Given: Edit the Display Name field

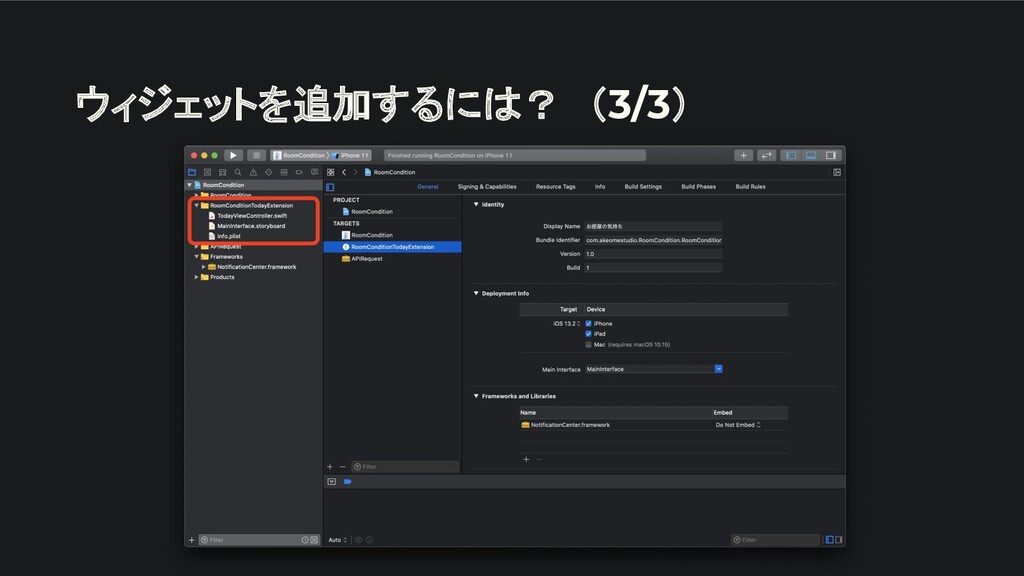Looking at the screenshot, I should 653,227.
